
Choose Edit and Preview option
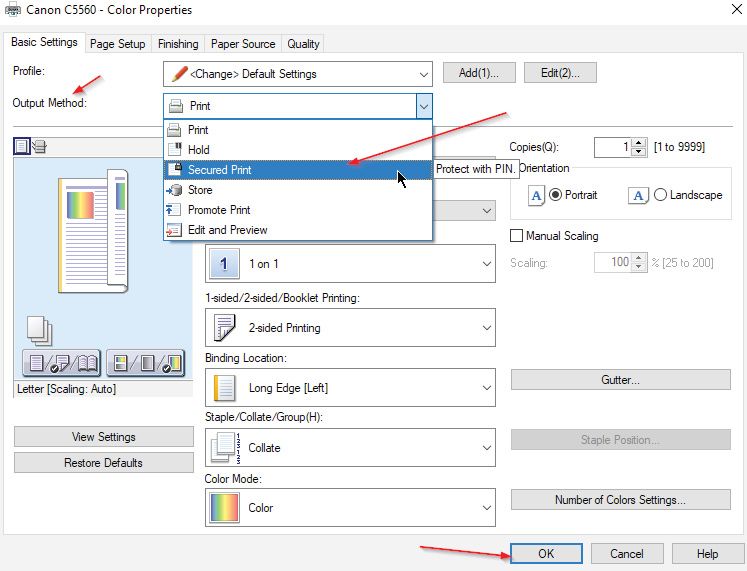pos(298,230)
